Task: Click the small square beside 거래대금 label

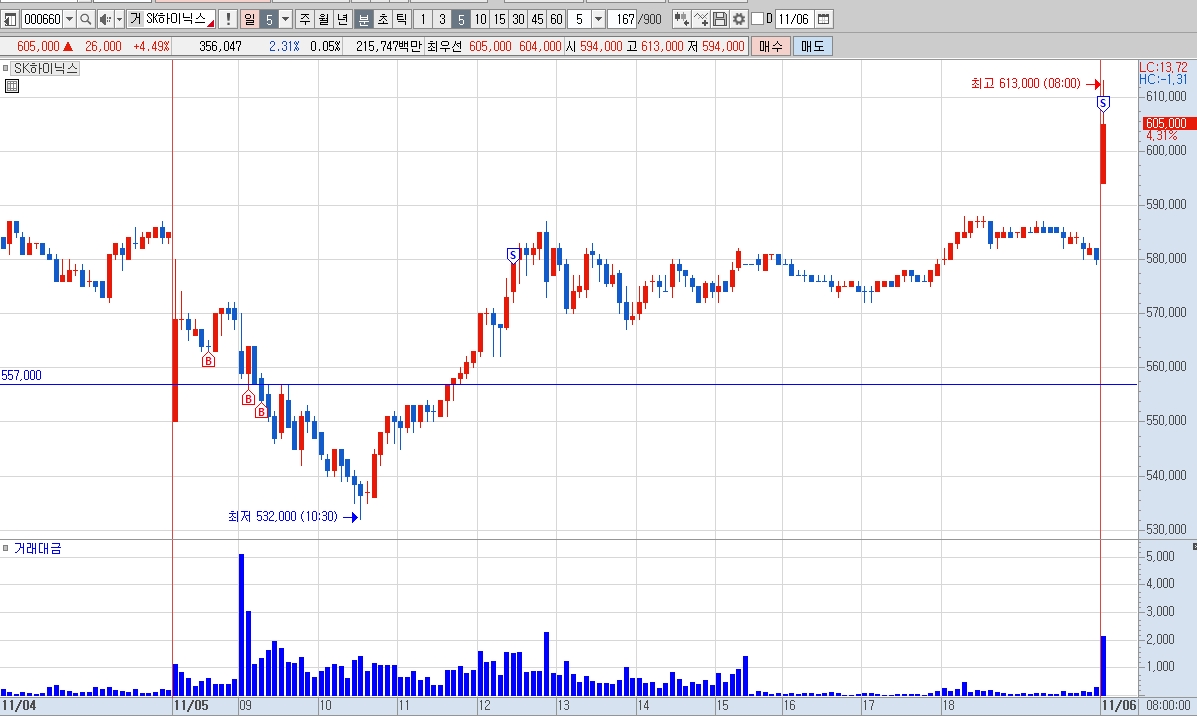Action: pos(5,548)
